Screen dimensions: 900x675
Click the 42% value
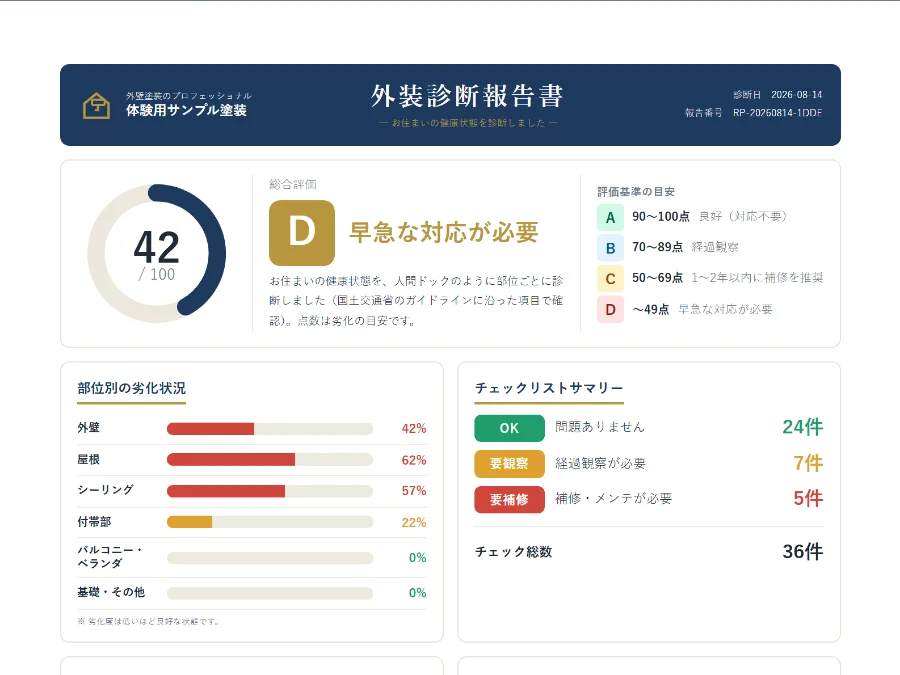point(414,429)
